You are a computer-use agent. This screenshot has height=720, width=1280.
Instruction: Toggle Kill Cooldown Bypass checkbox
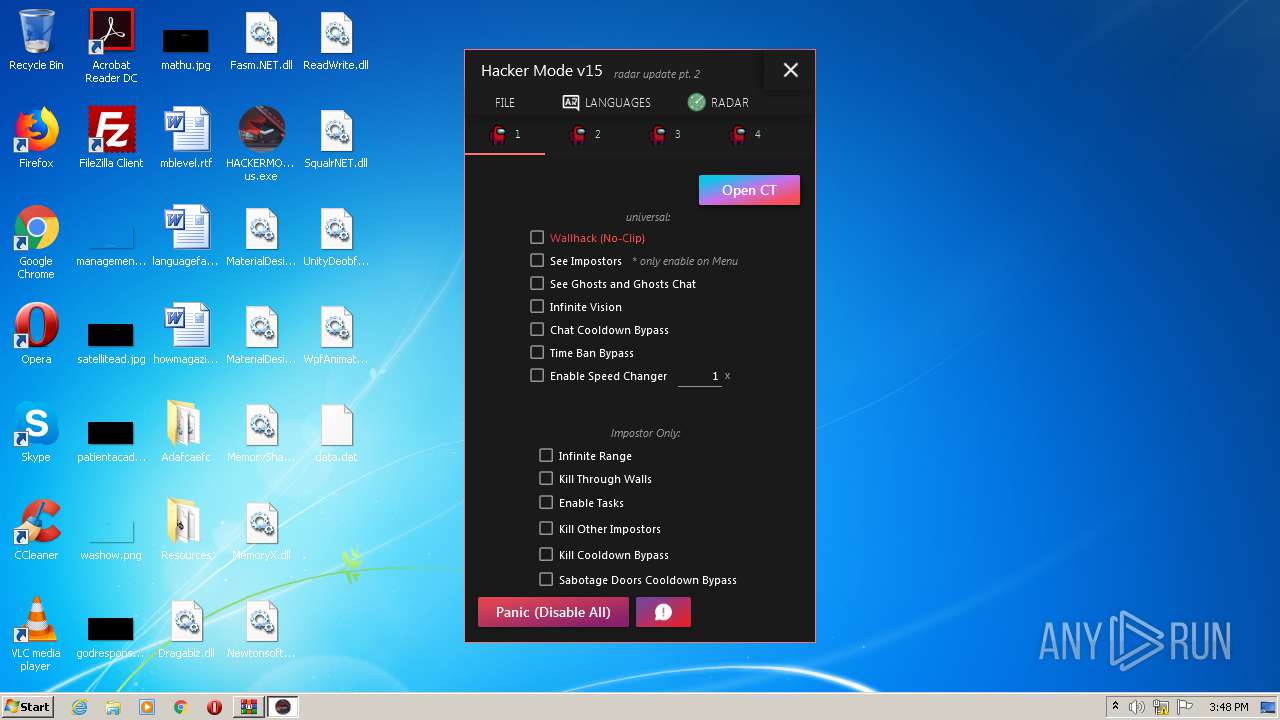point(546,554)
